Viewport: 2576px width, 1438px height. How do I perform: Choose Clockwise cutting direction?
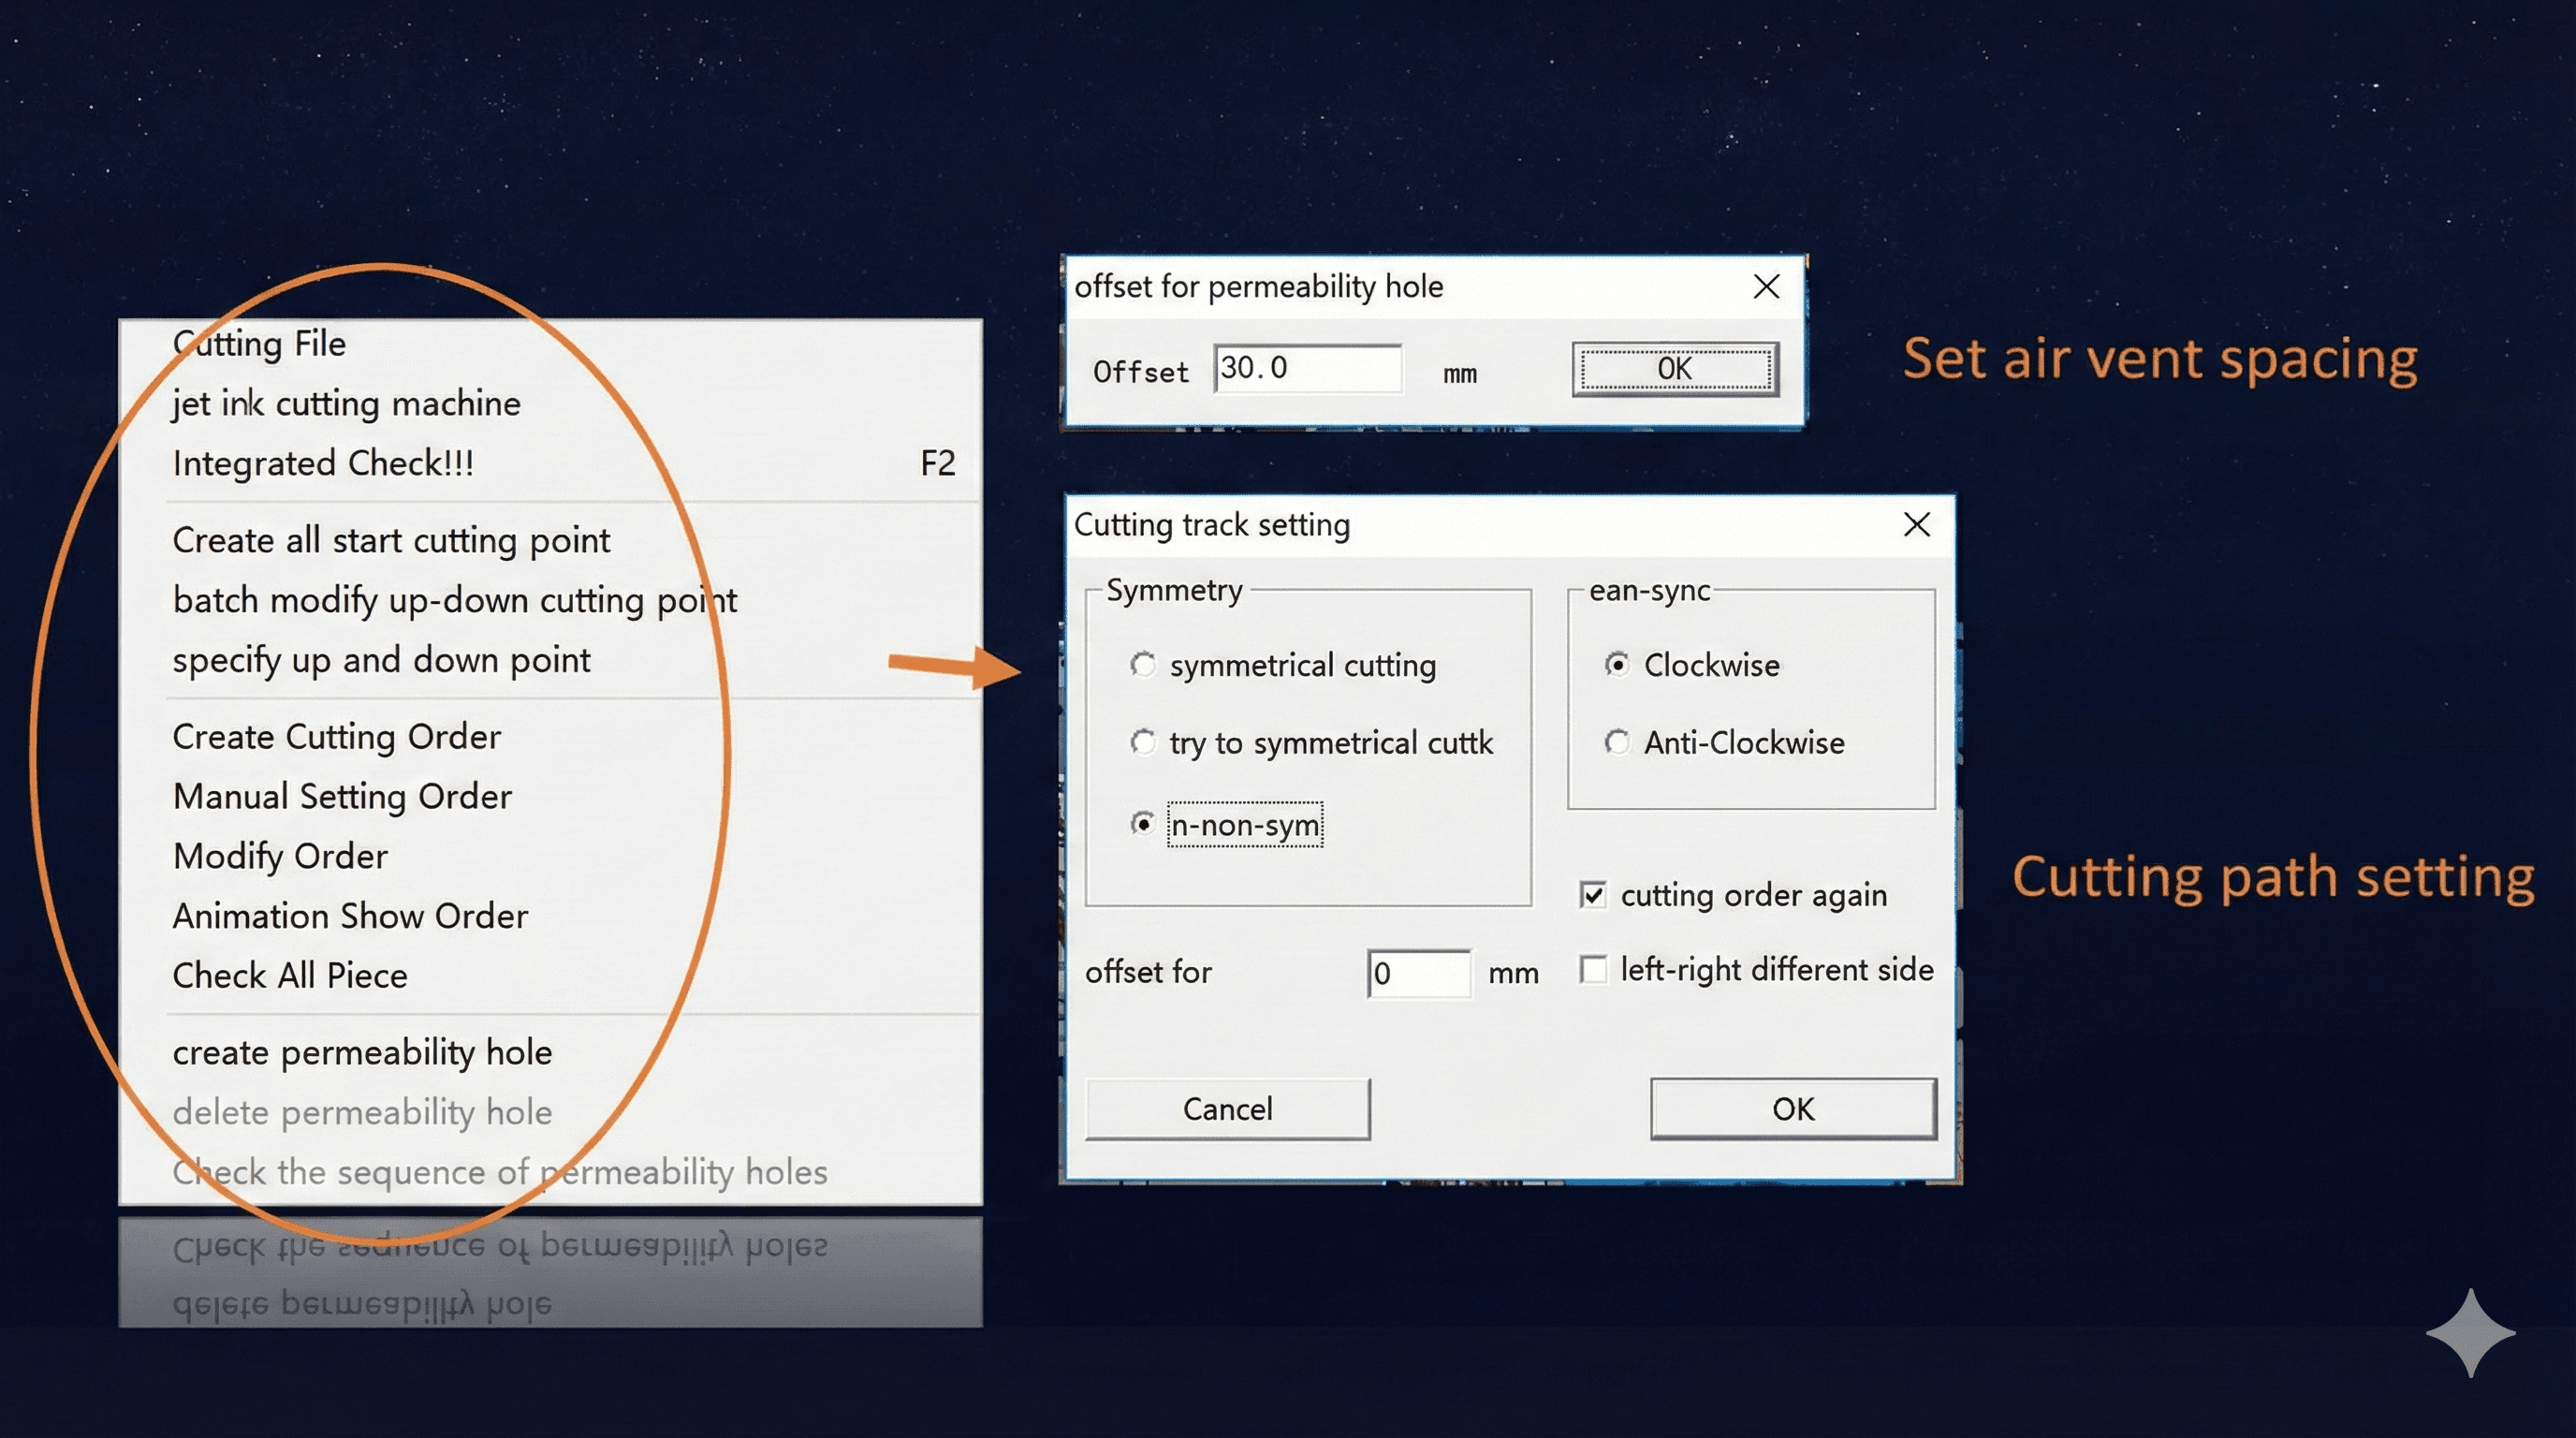1618,664
